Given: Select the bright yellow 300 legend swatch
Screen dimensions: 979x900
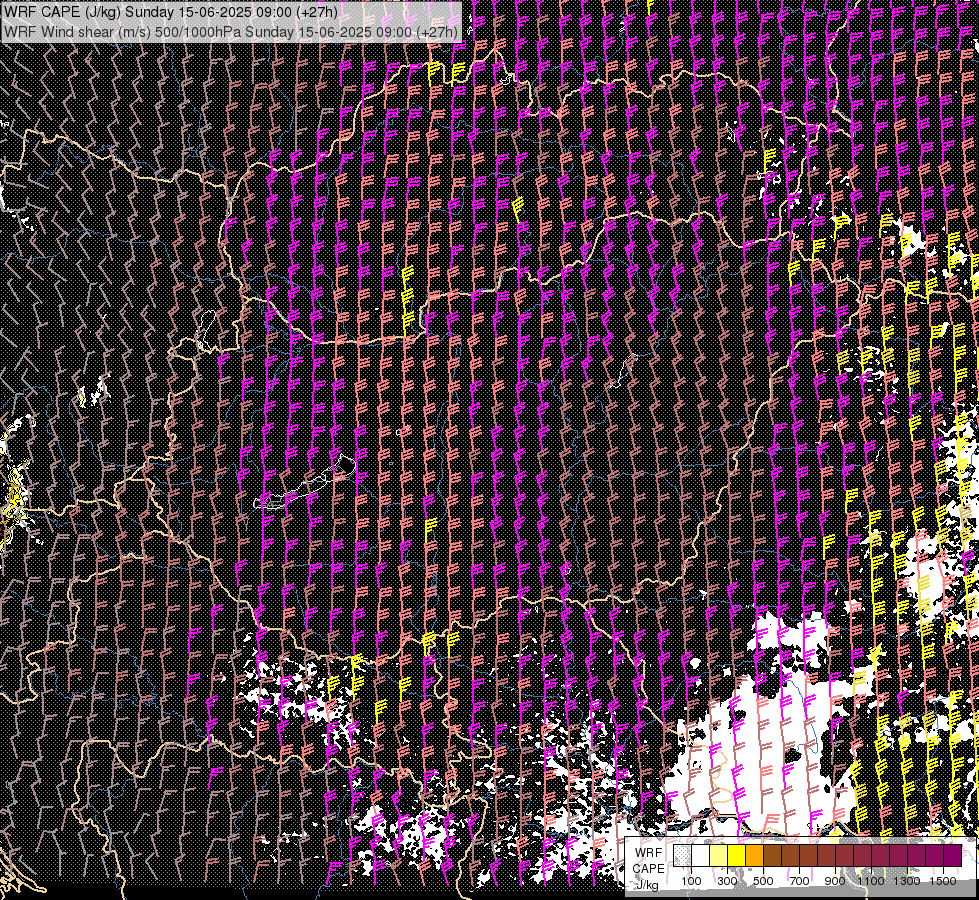Looking at the screenshot, I should coord(737,855).
